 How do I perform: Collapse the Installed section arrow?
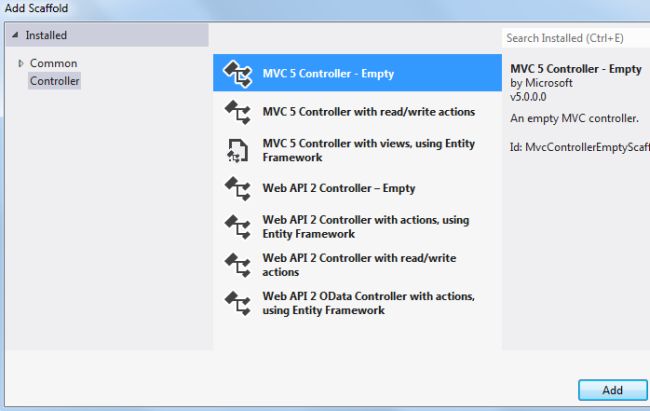point(14,35)
